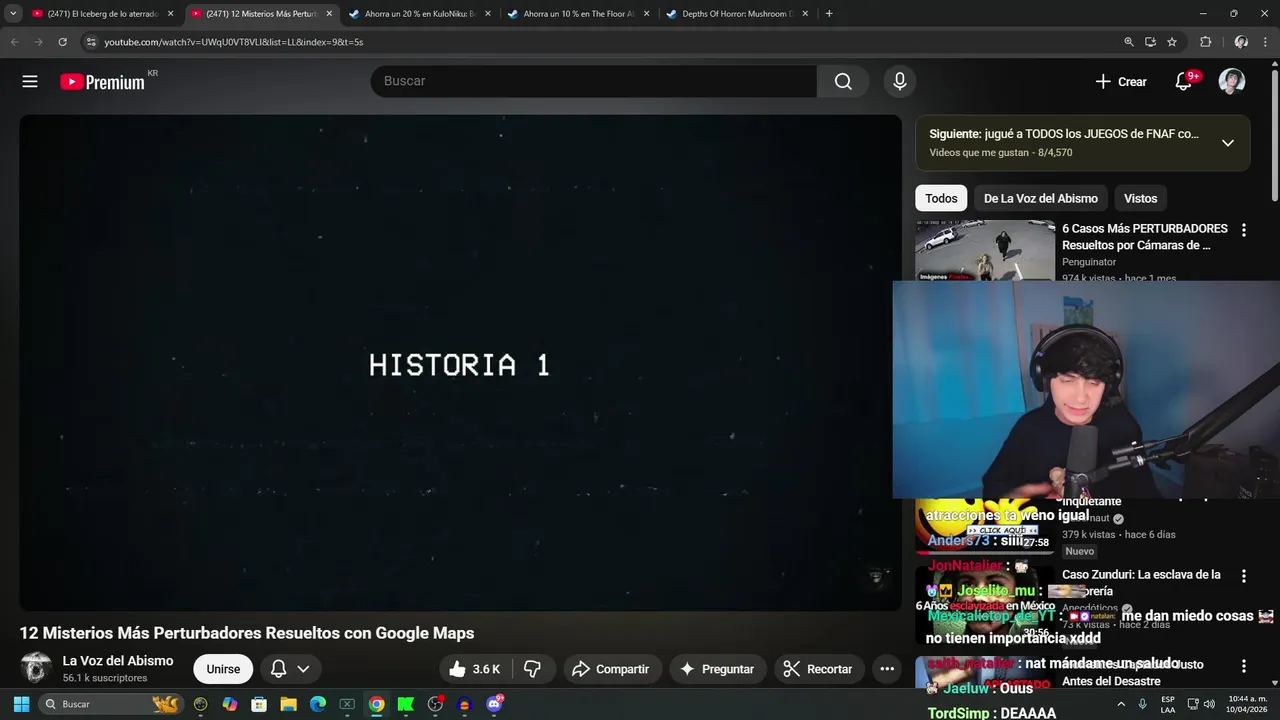Click the YouTube Buscar search field
The width and height of the screenshot is (1280, 720).
594,81
